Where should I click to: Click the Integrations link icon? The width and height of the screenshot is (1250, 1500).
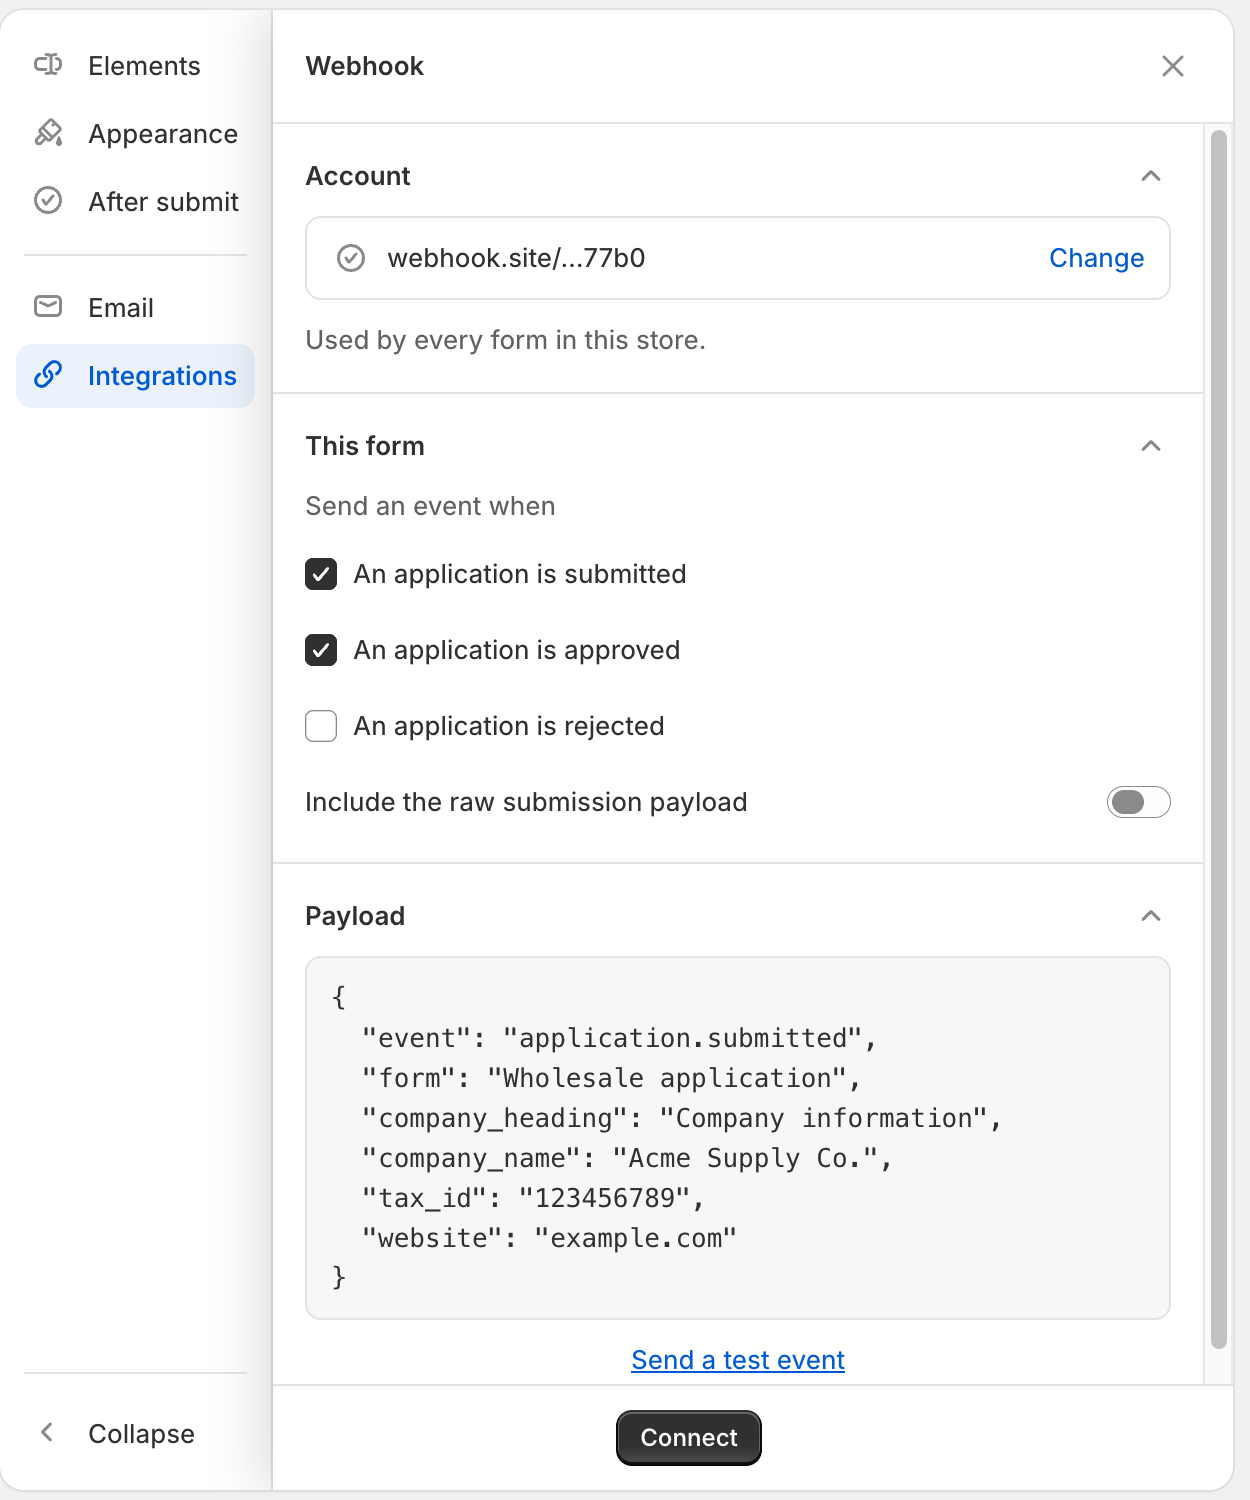tap(48, 375)
